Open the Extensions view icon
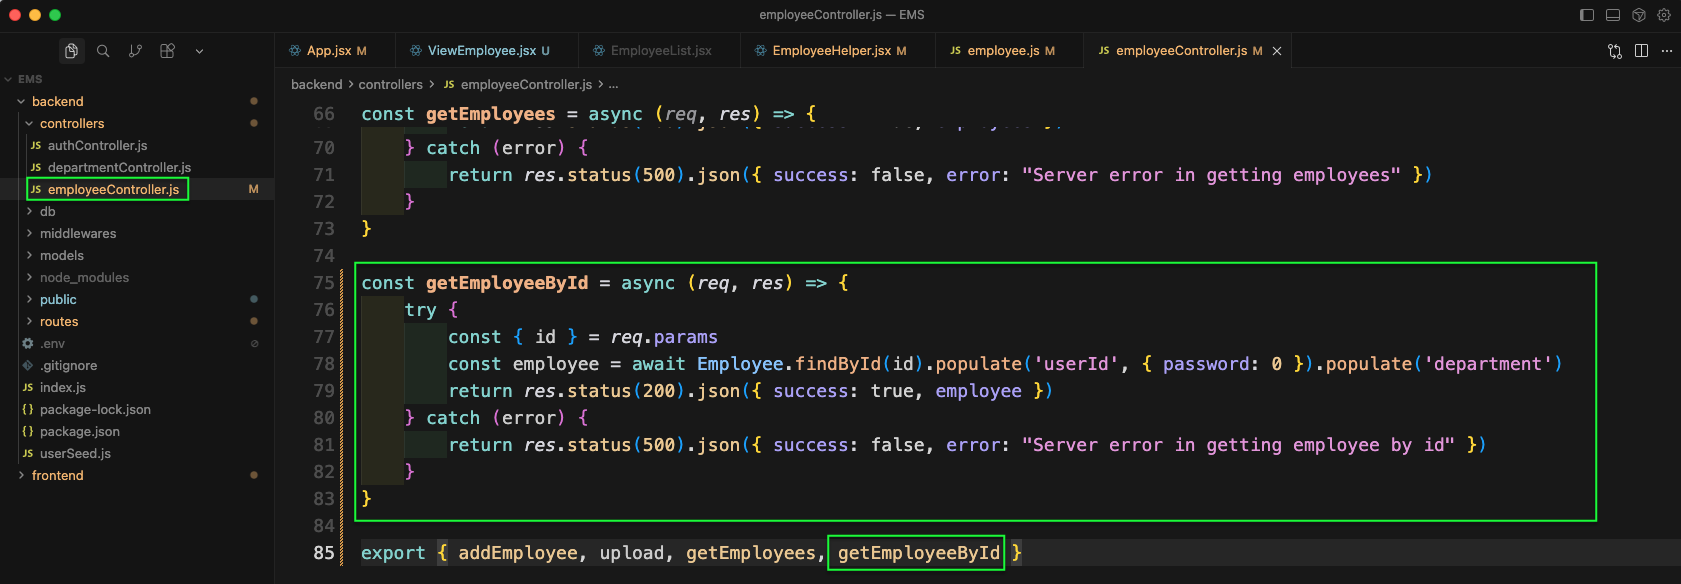Image resolution: width=1681 pixels, height=584 pixels. point(167,51)
